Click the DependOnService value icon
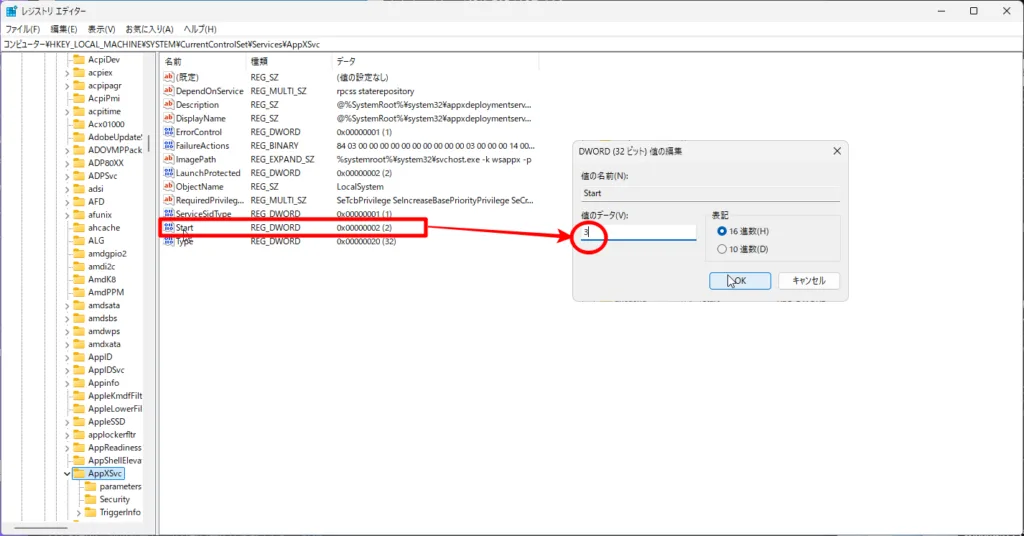1024x536 pixels. pyautogui.click(x=169, y=91)
